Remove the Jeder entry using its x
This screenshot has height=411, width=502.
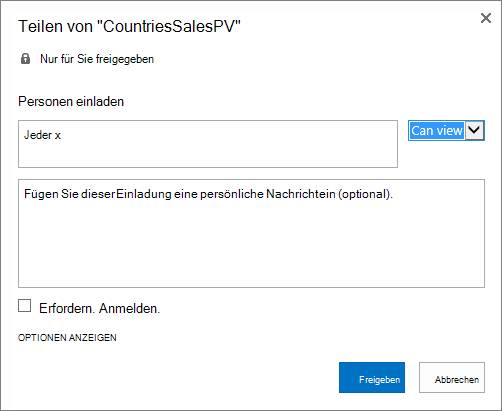tap(58, 136)
